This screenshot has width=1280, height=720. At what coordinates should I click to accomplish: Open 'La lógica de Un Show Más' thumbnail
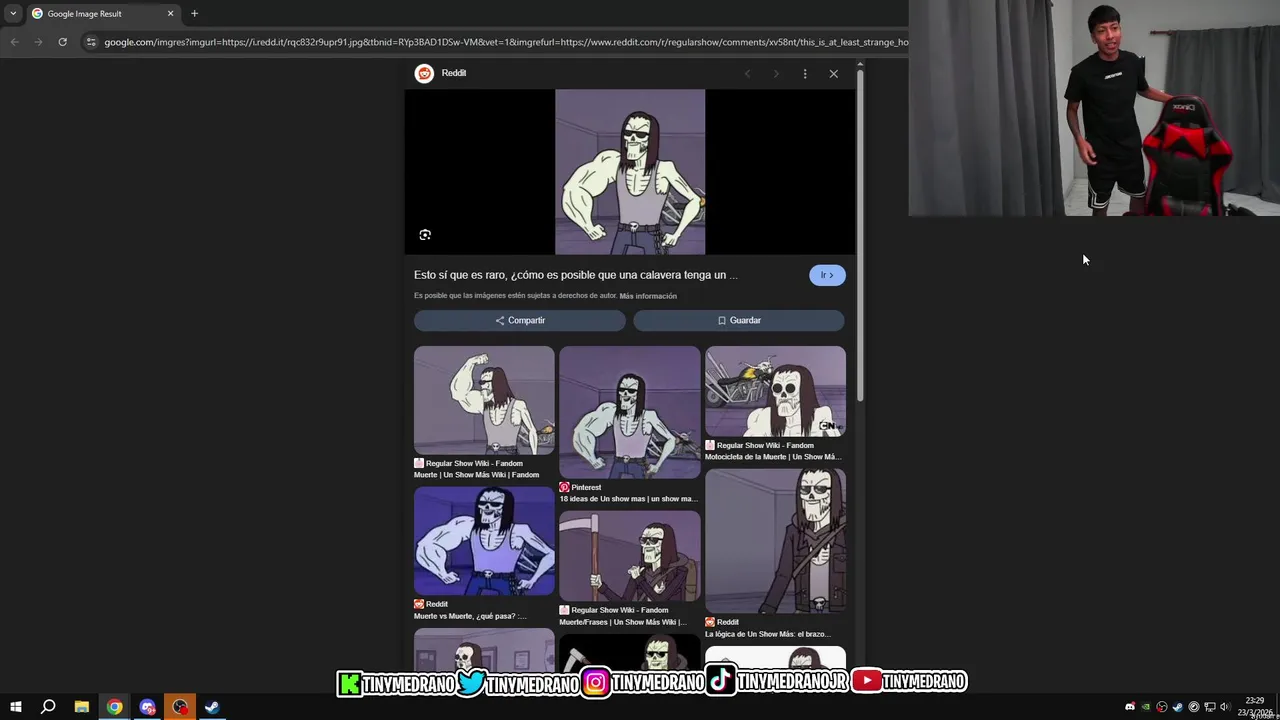point(775,541)
